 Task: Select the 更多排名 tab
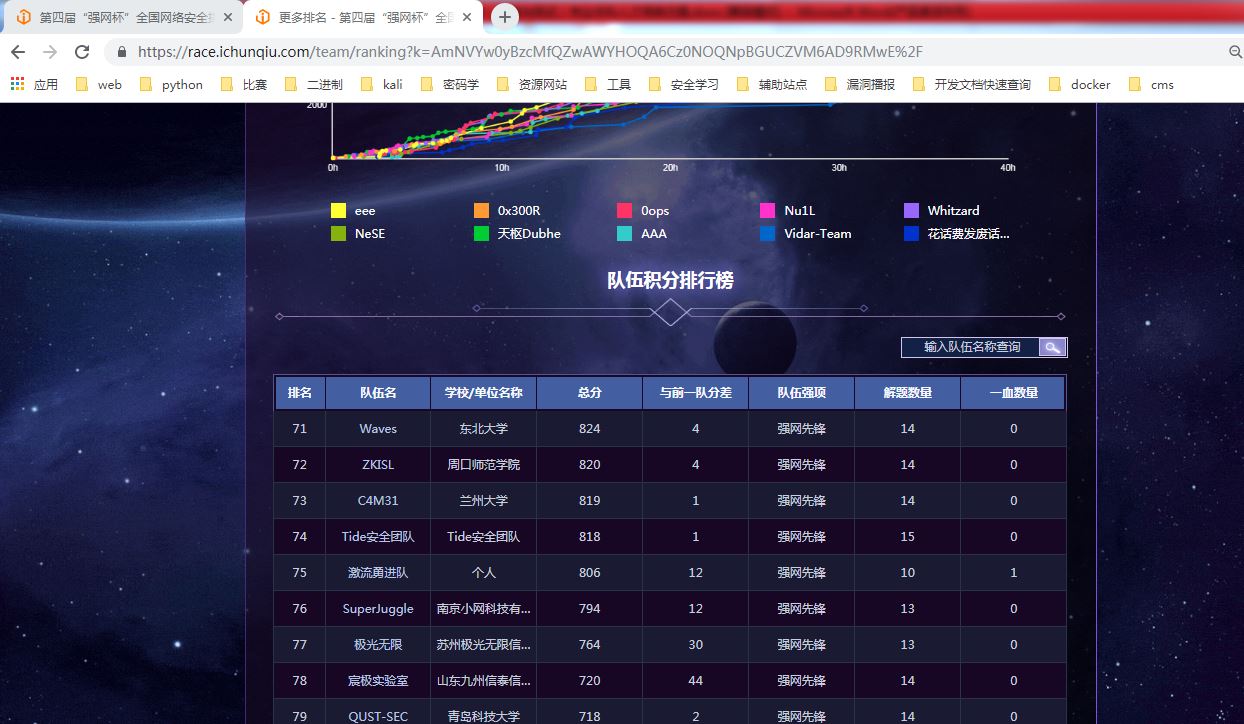pos(362,18)
